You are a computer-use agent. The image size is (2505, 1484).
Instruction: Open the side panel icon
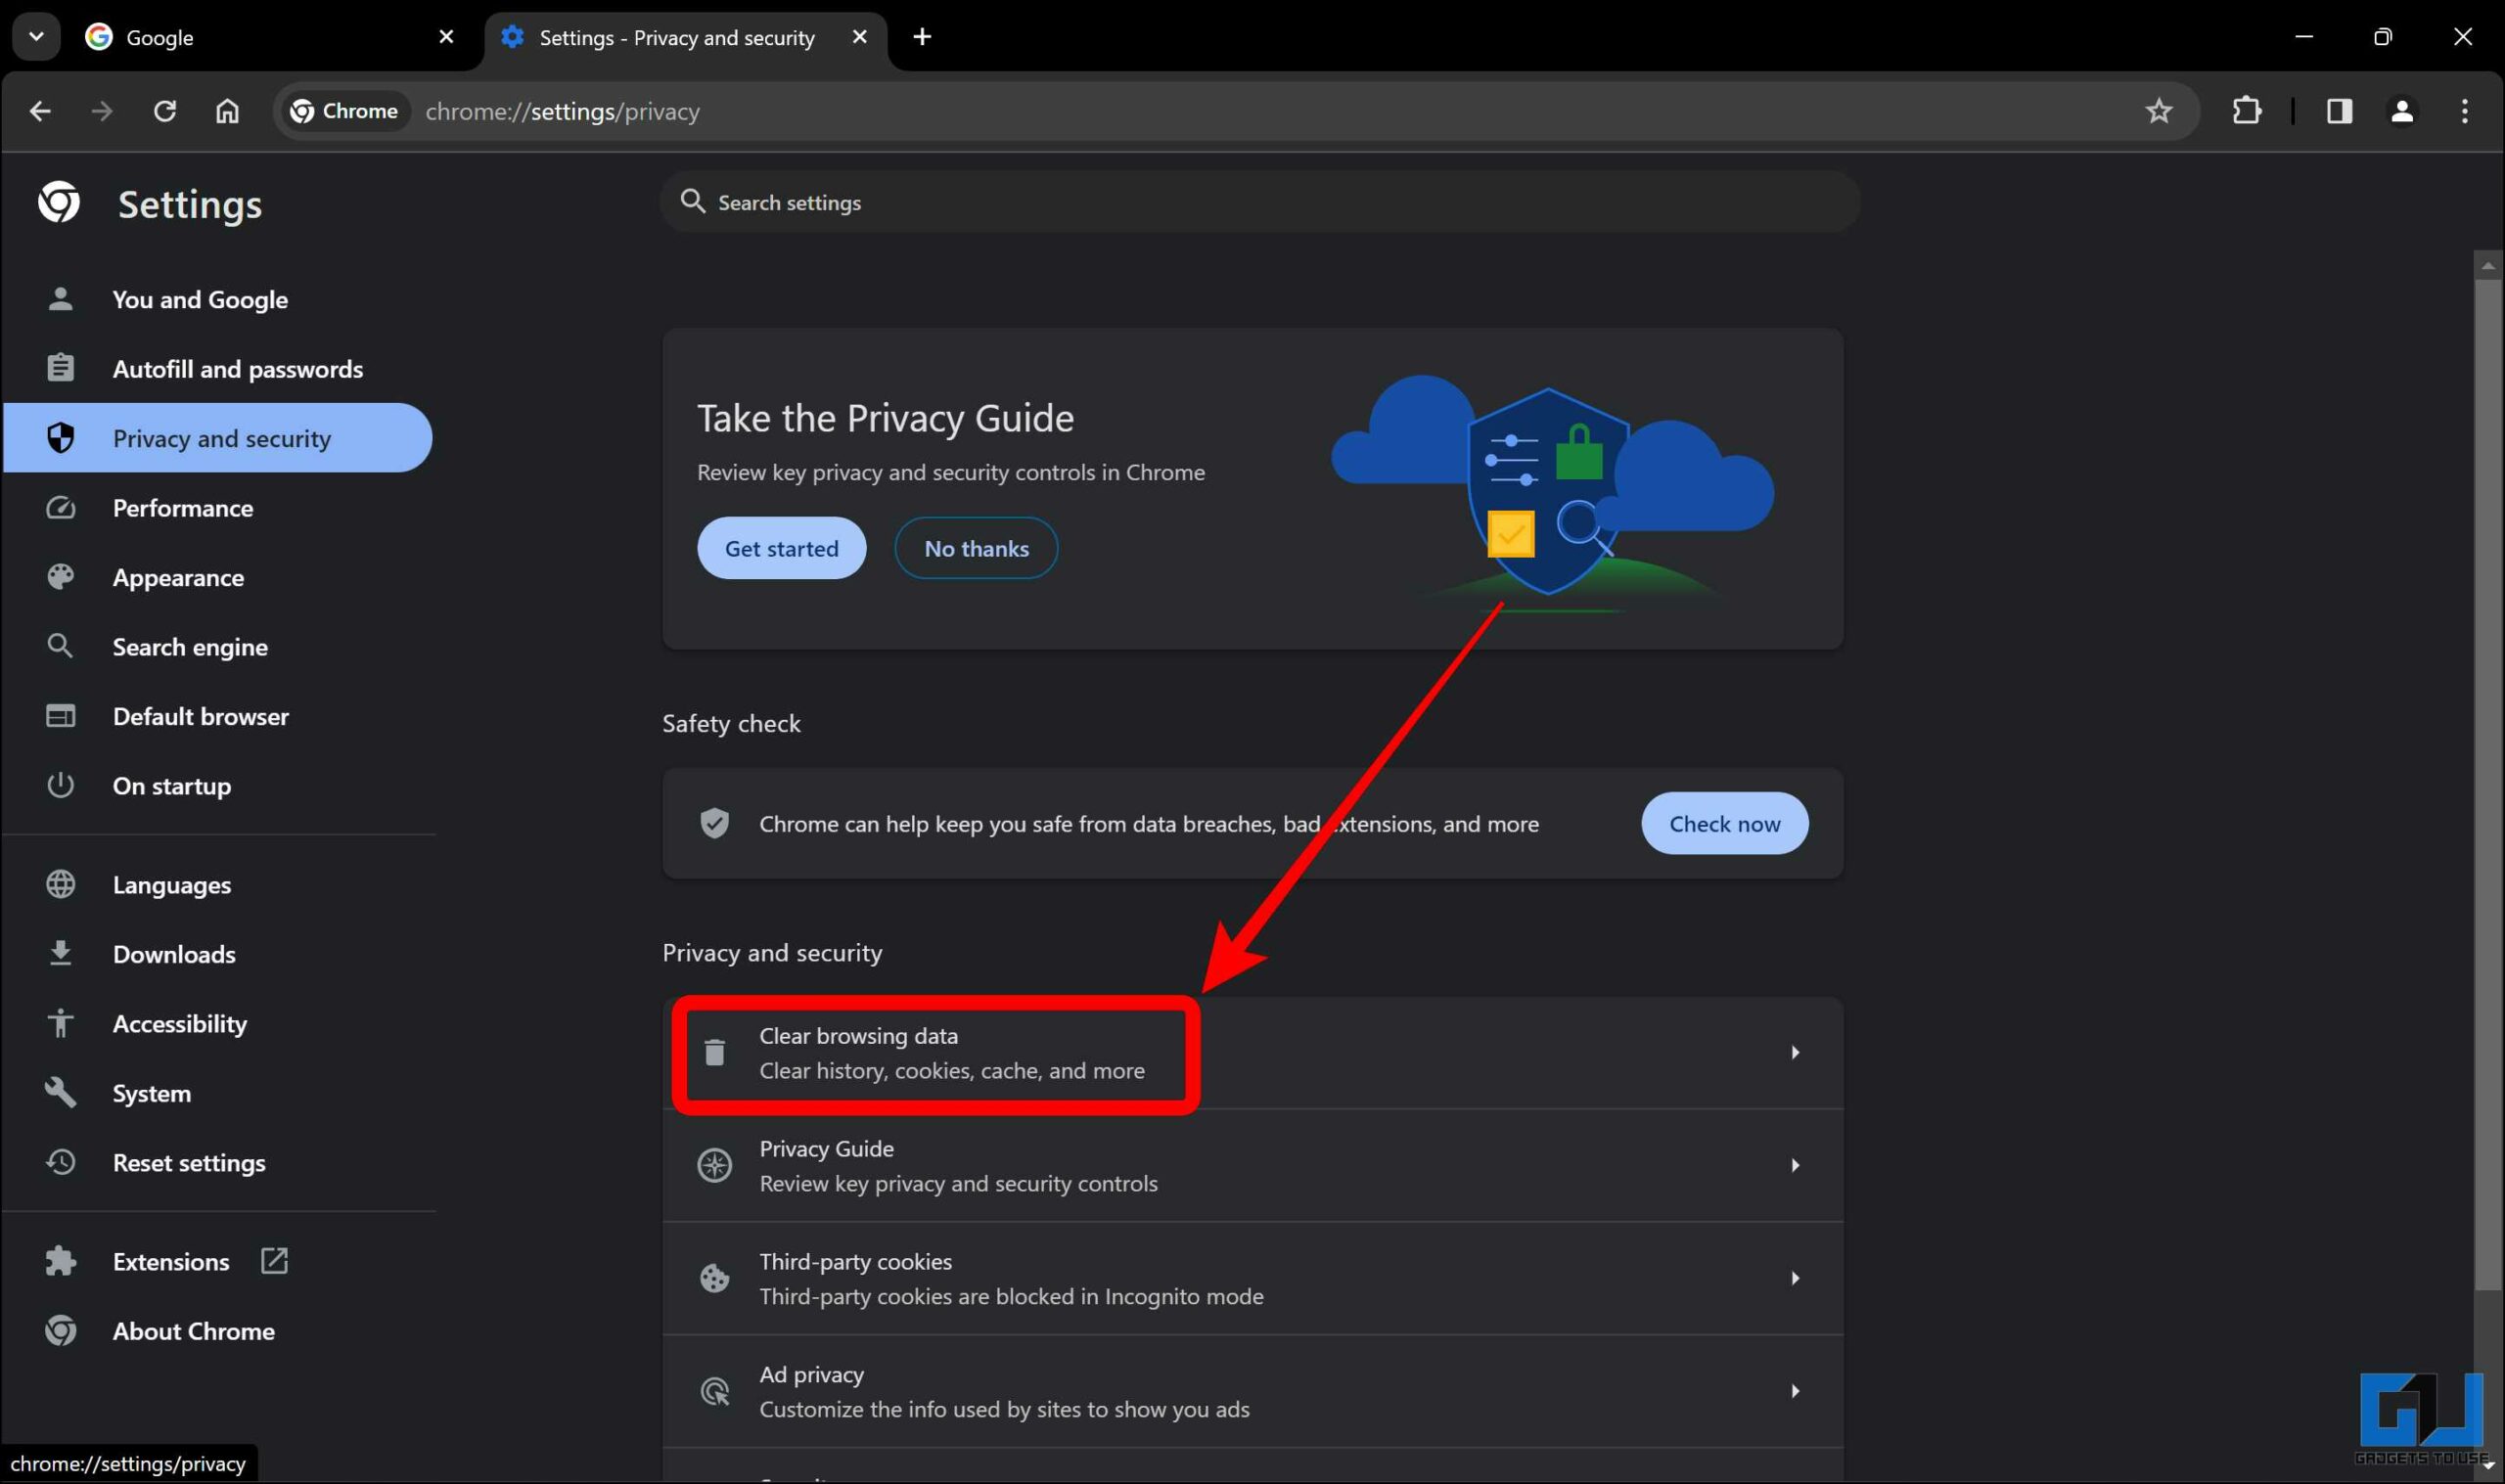point(2339,111)
